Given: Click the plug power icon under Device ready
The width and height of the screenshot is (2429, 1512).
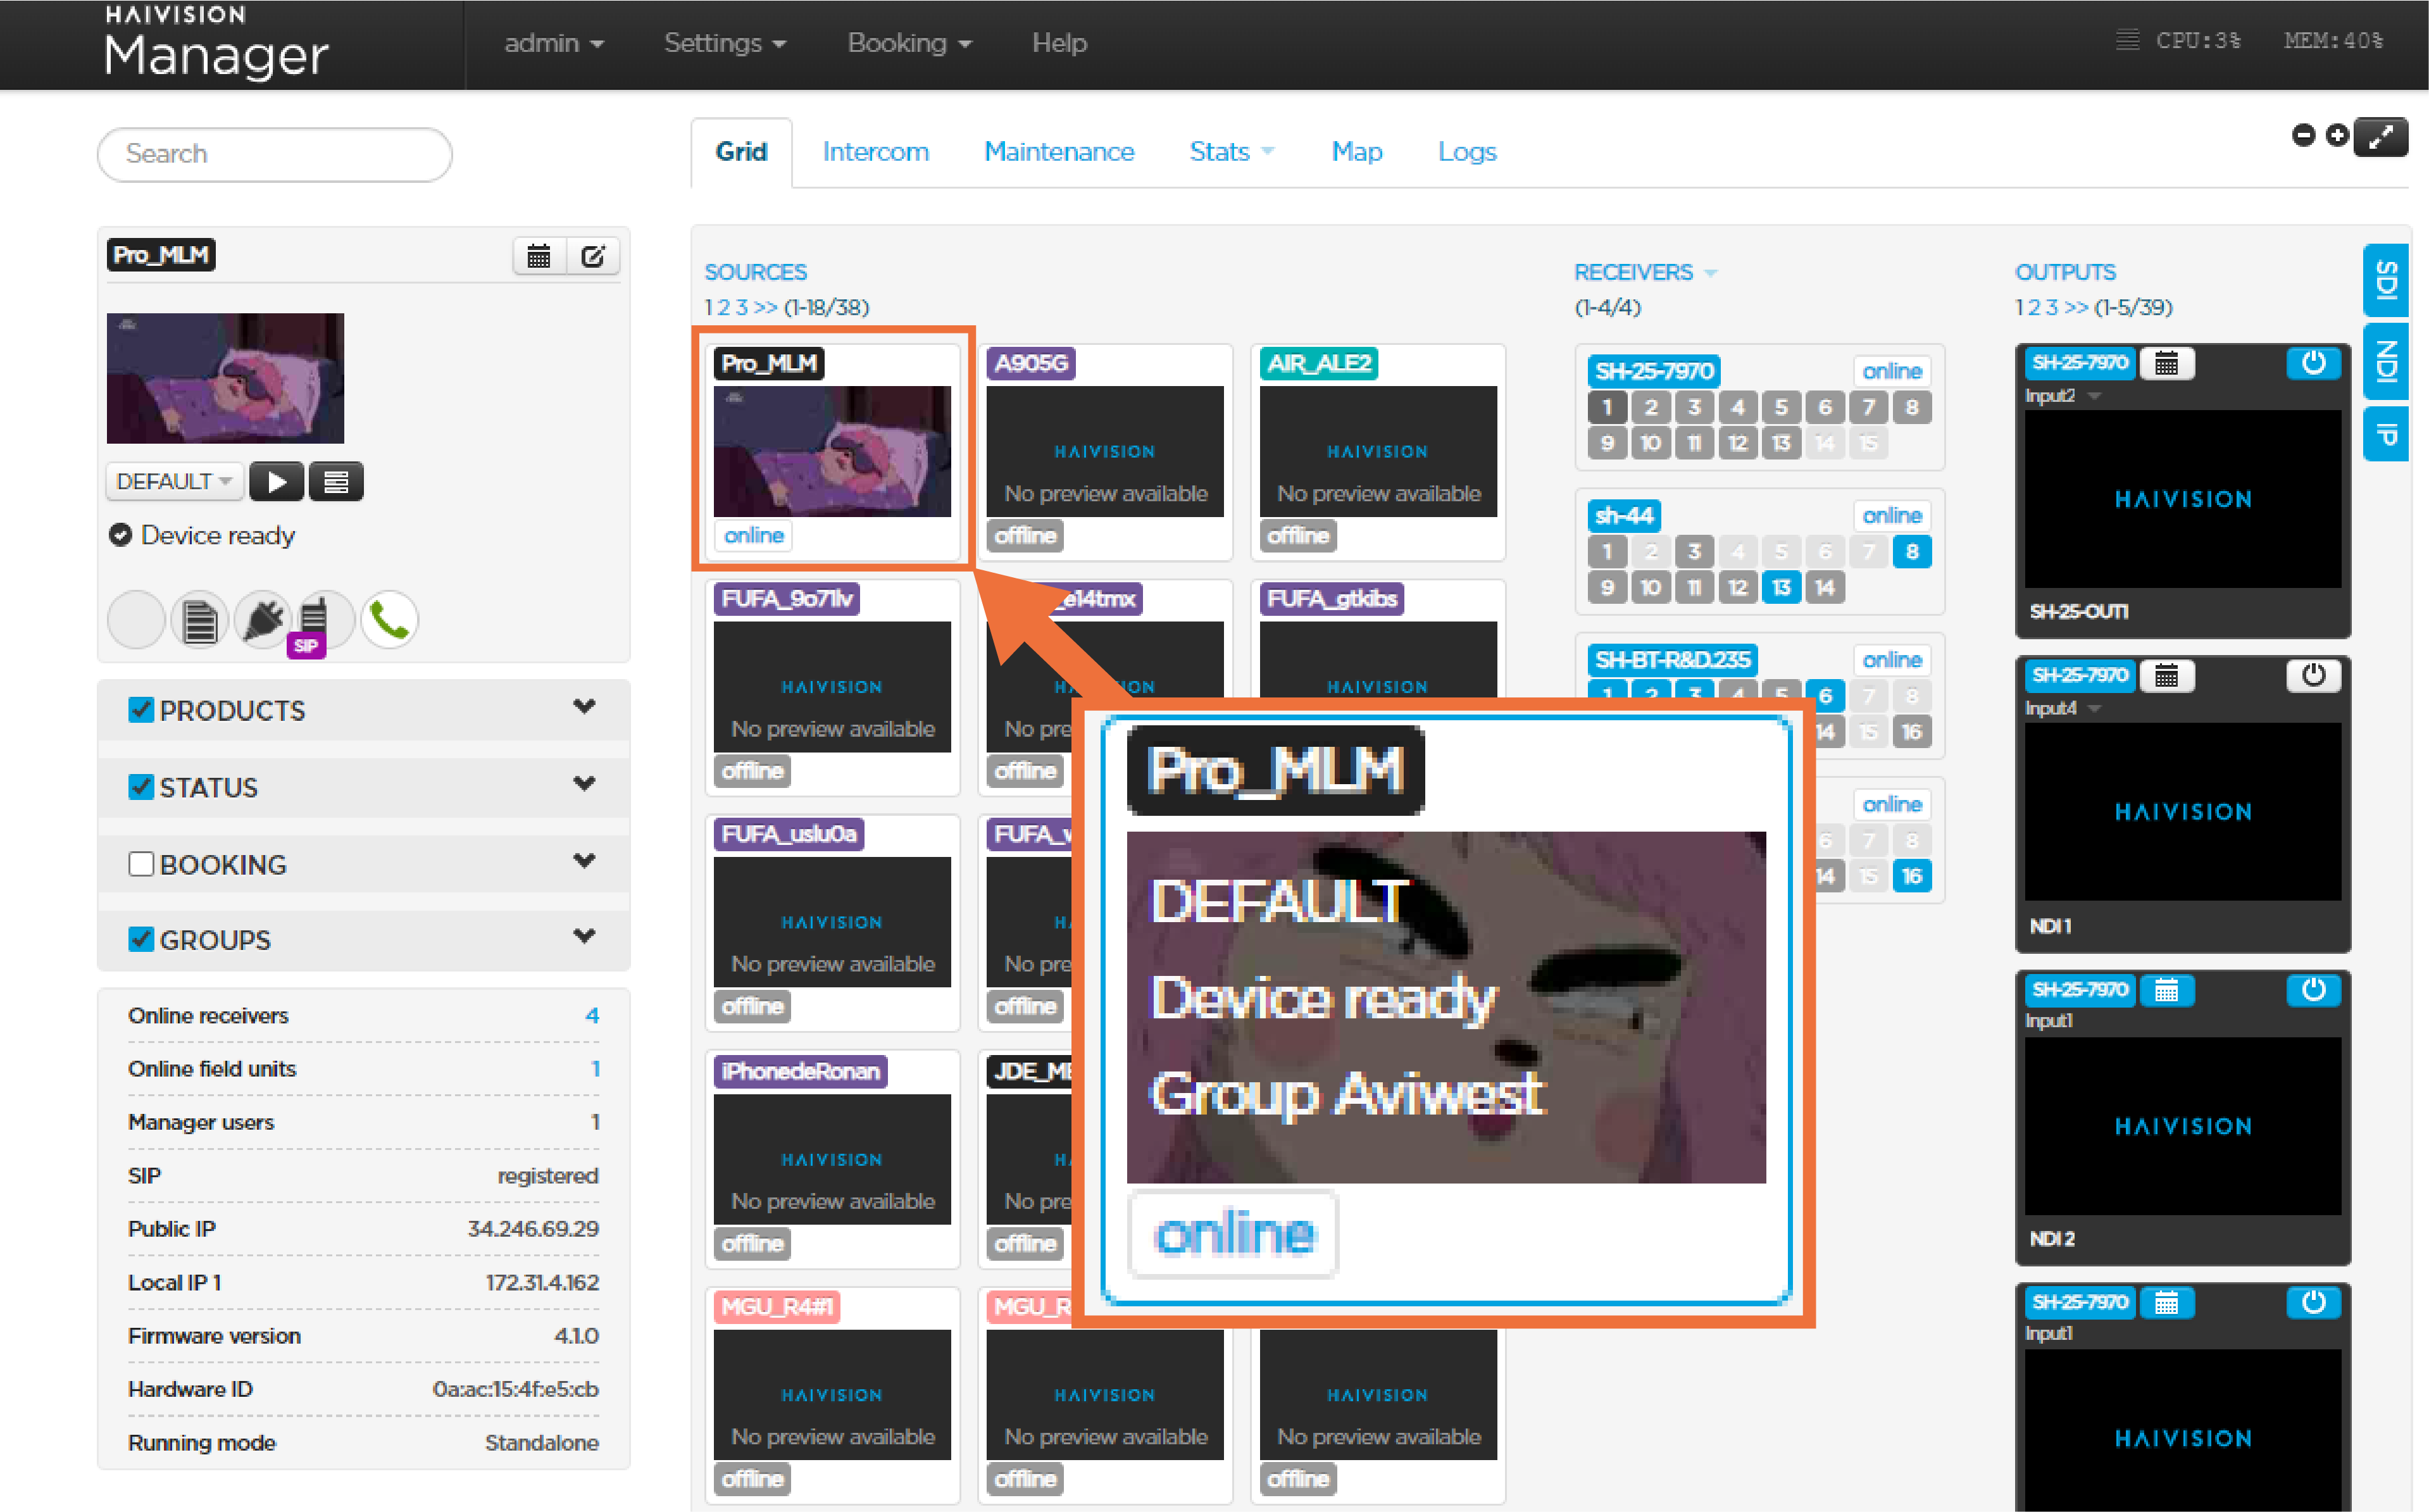Looking at the screenshot, I should point(263,620).
